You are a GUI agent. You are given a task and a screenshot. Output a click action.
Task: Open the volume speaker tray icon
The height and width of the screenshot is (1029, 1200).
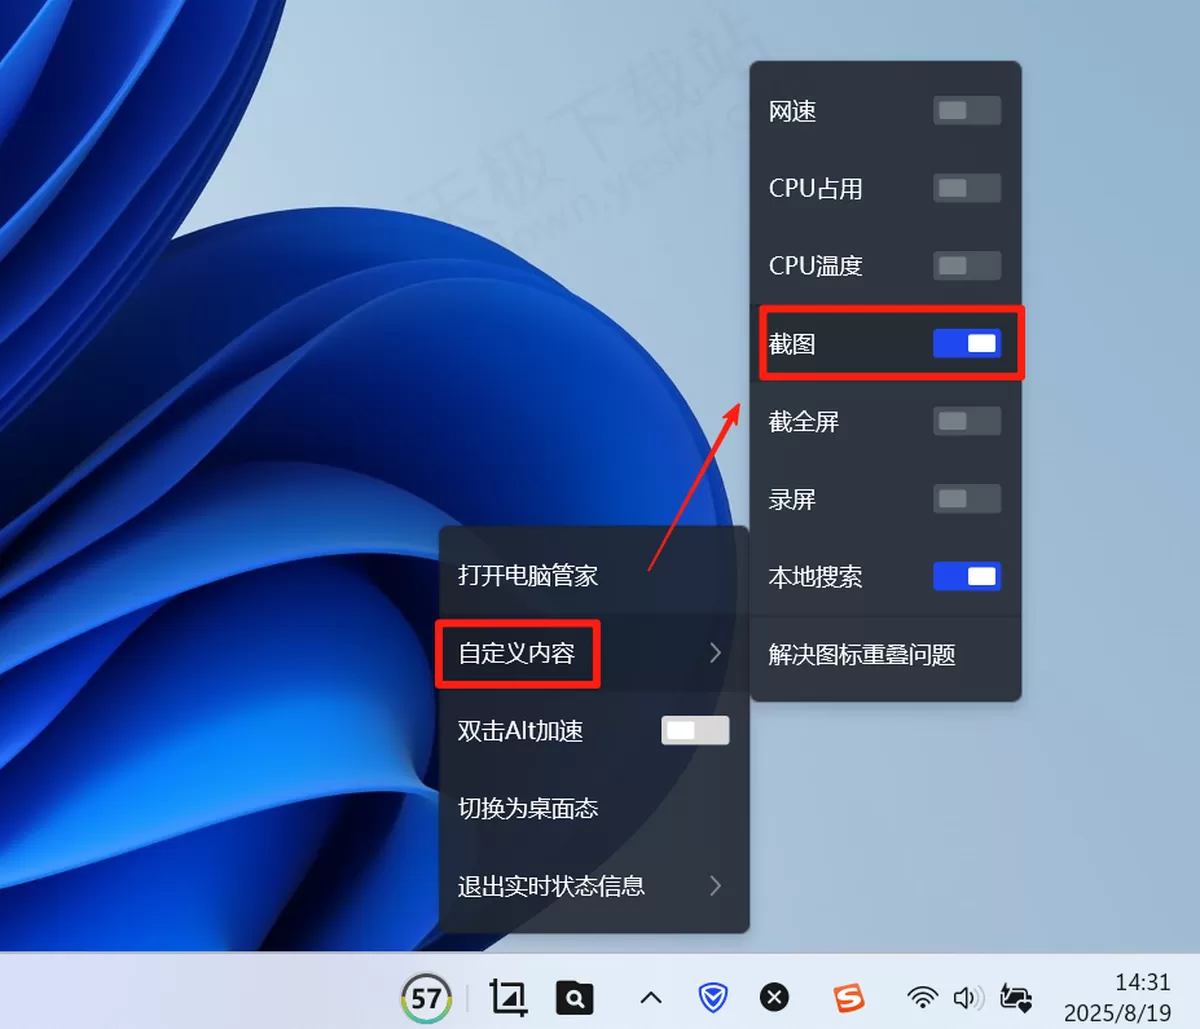tap(968, 997)
